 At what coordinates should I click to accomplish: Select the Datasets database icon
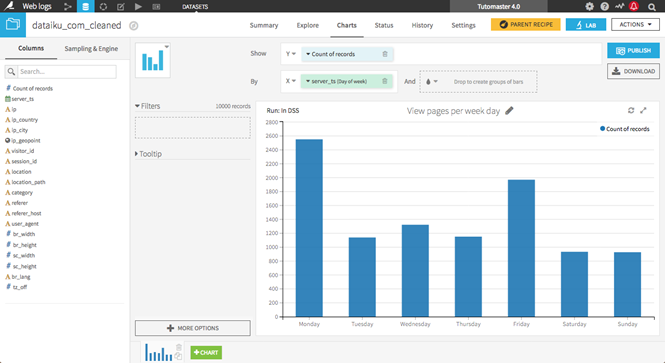point(85,6)
